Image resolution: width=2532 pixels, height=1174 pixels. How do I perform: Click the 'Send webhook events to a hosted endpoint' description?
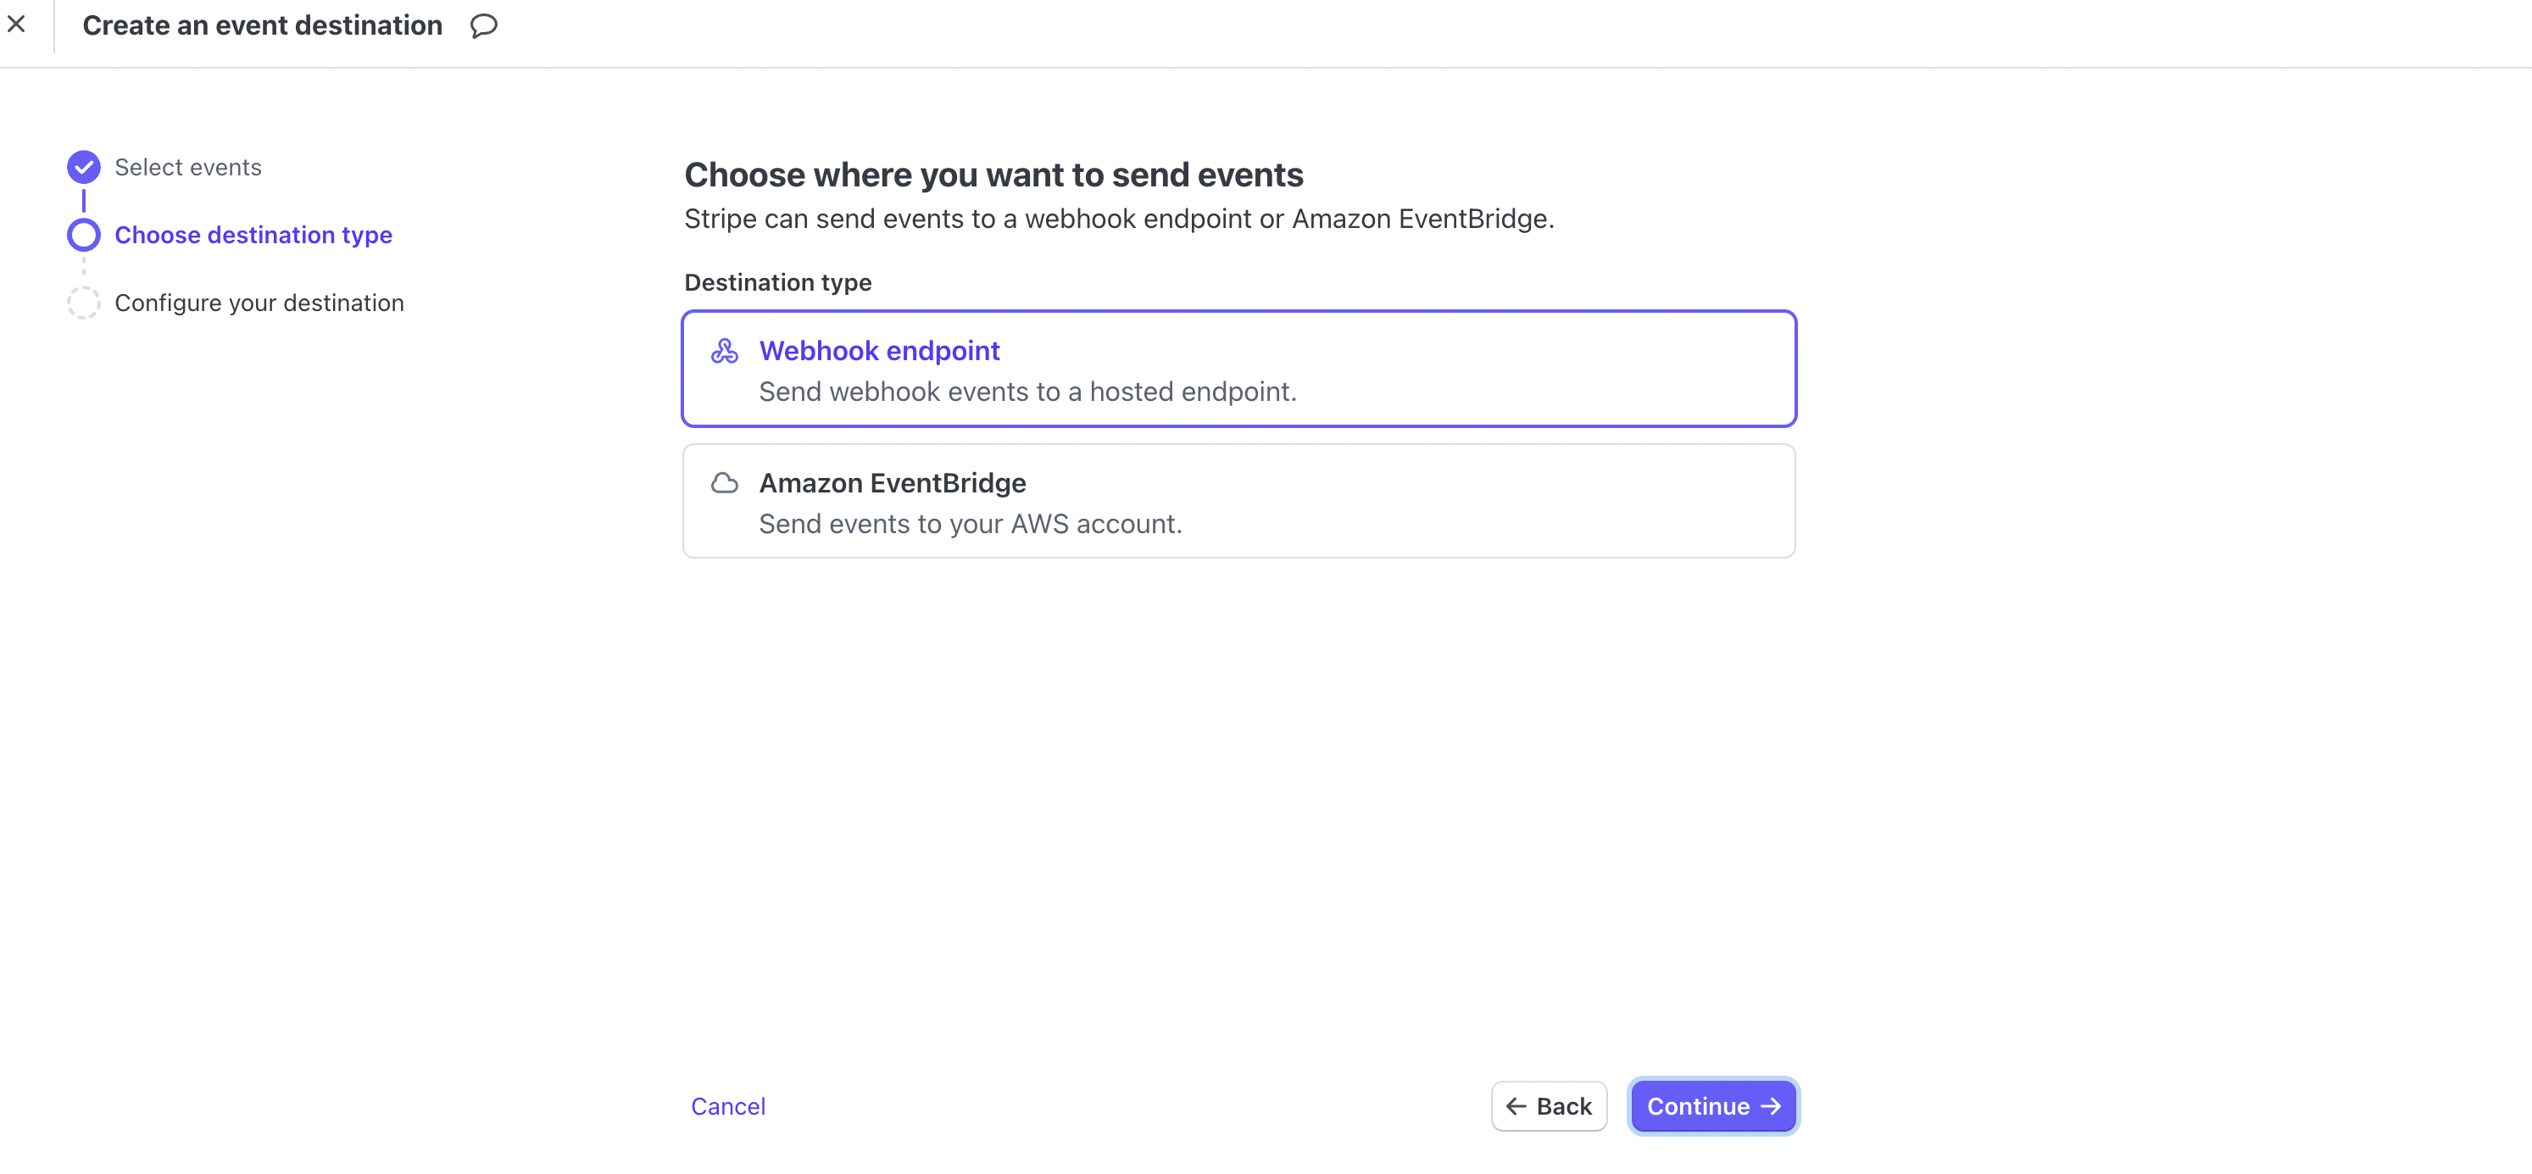pyautogui.click(x=1027, y=392)
